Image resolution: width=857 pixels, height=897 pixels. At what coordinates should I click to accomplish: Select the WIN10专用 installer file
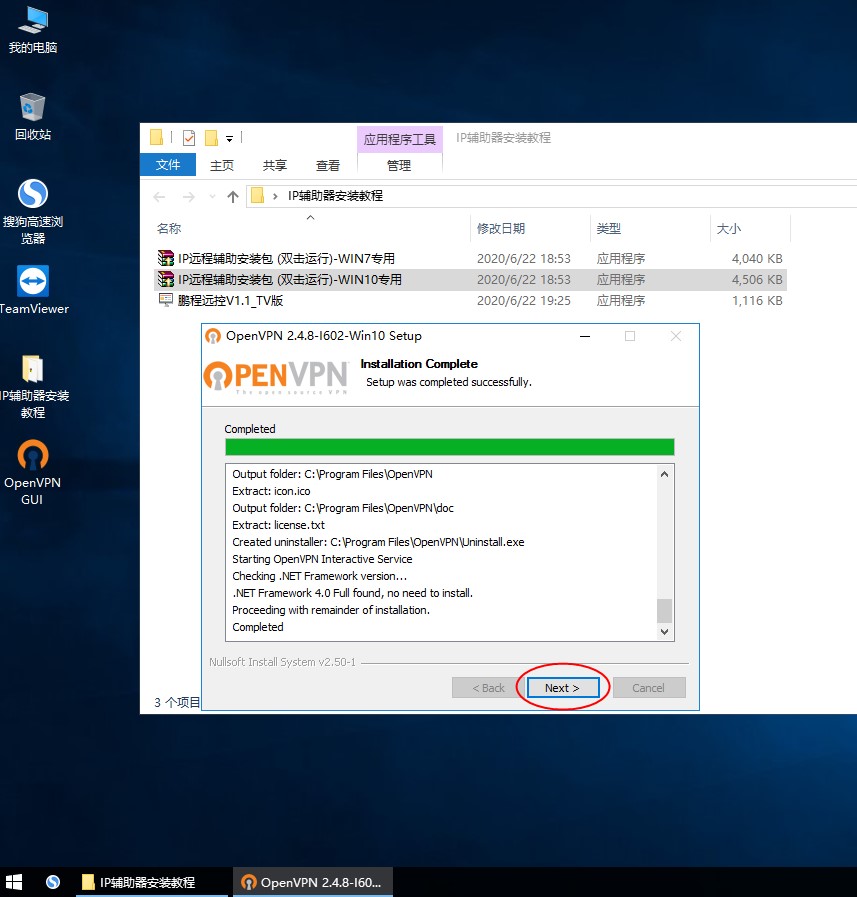coord(470,280)
